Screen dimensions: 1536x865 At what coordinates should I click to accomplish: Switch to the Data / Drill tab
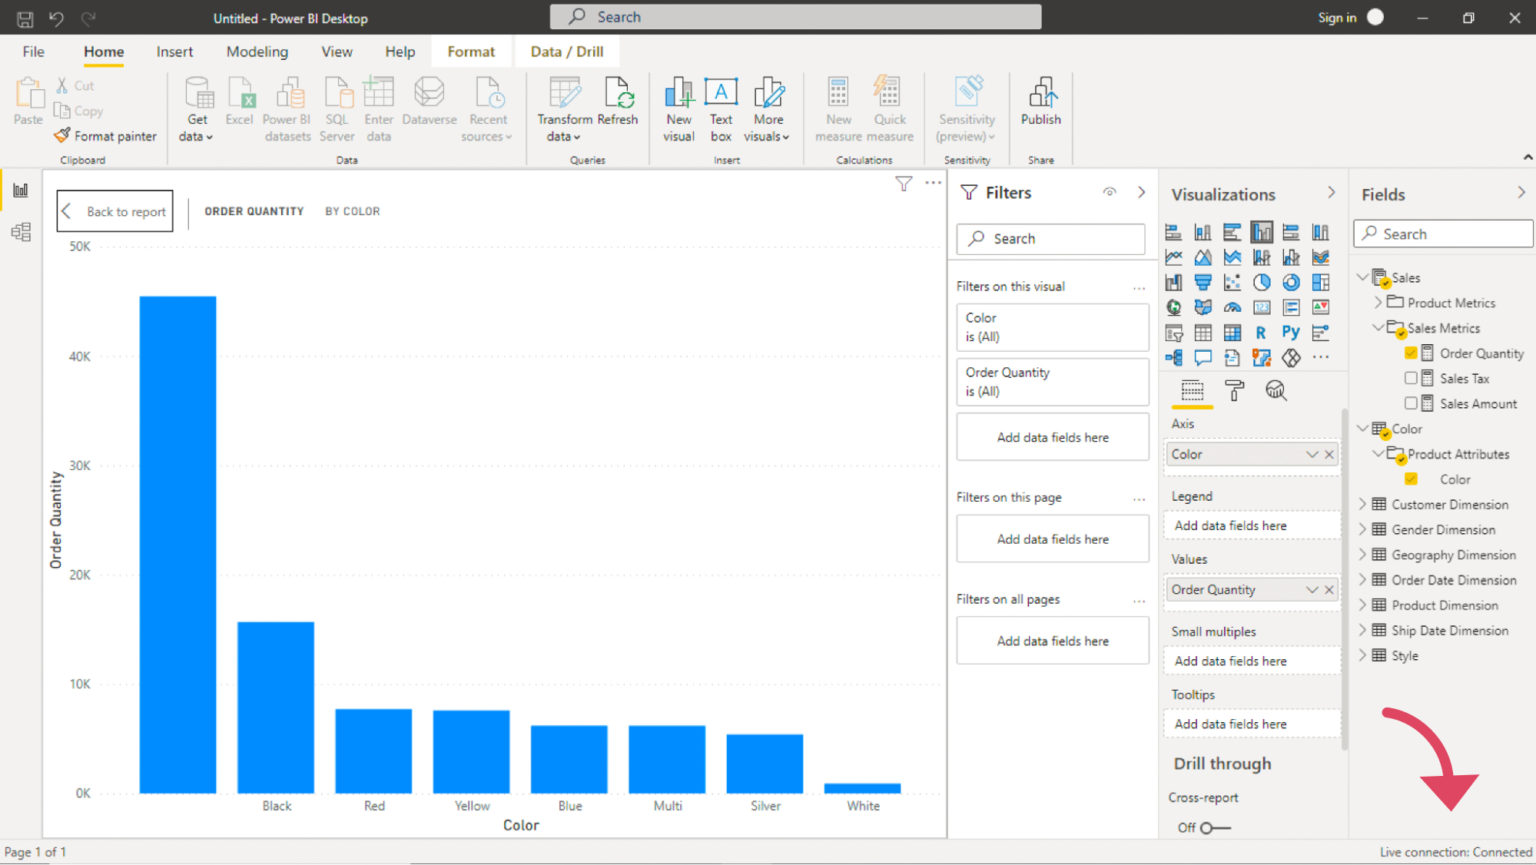pos(566,52)
